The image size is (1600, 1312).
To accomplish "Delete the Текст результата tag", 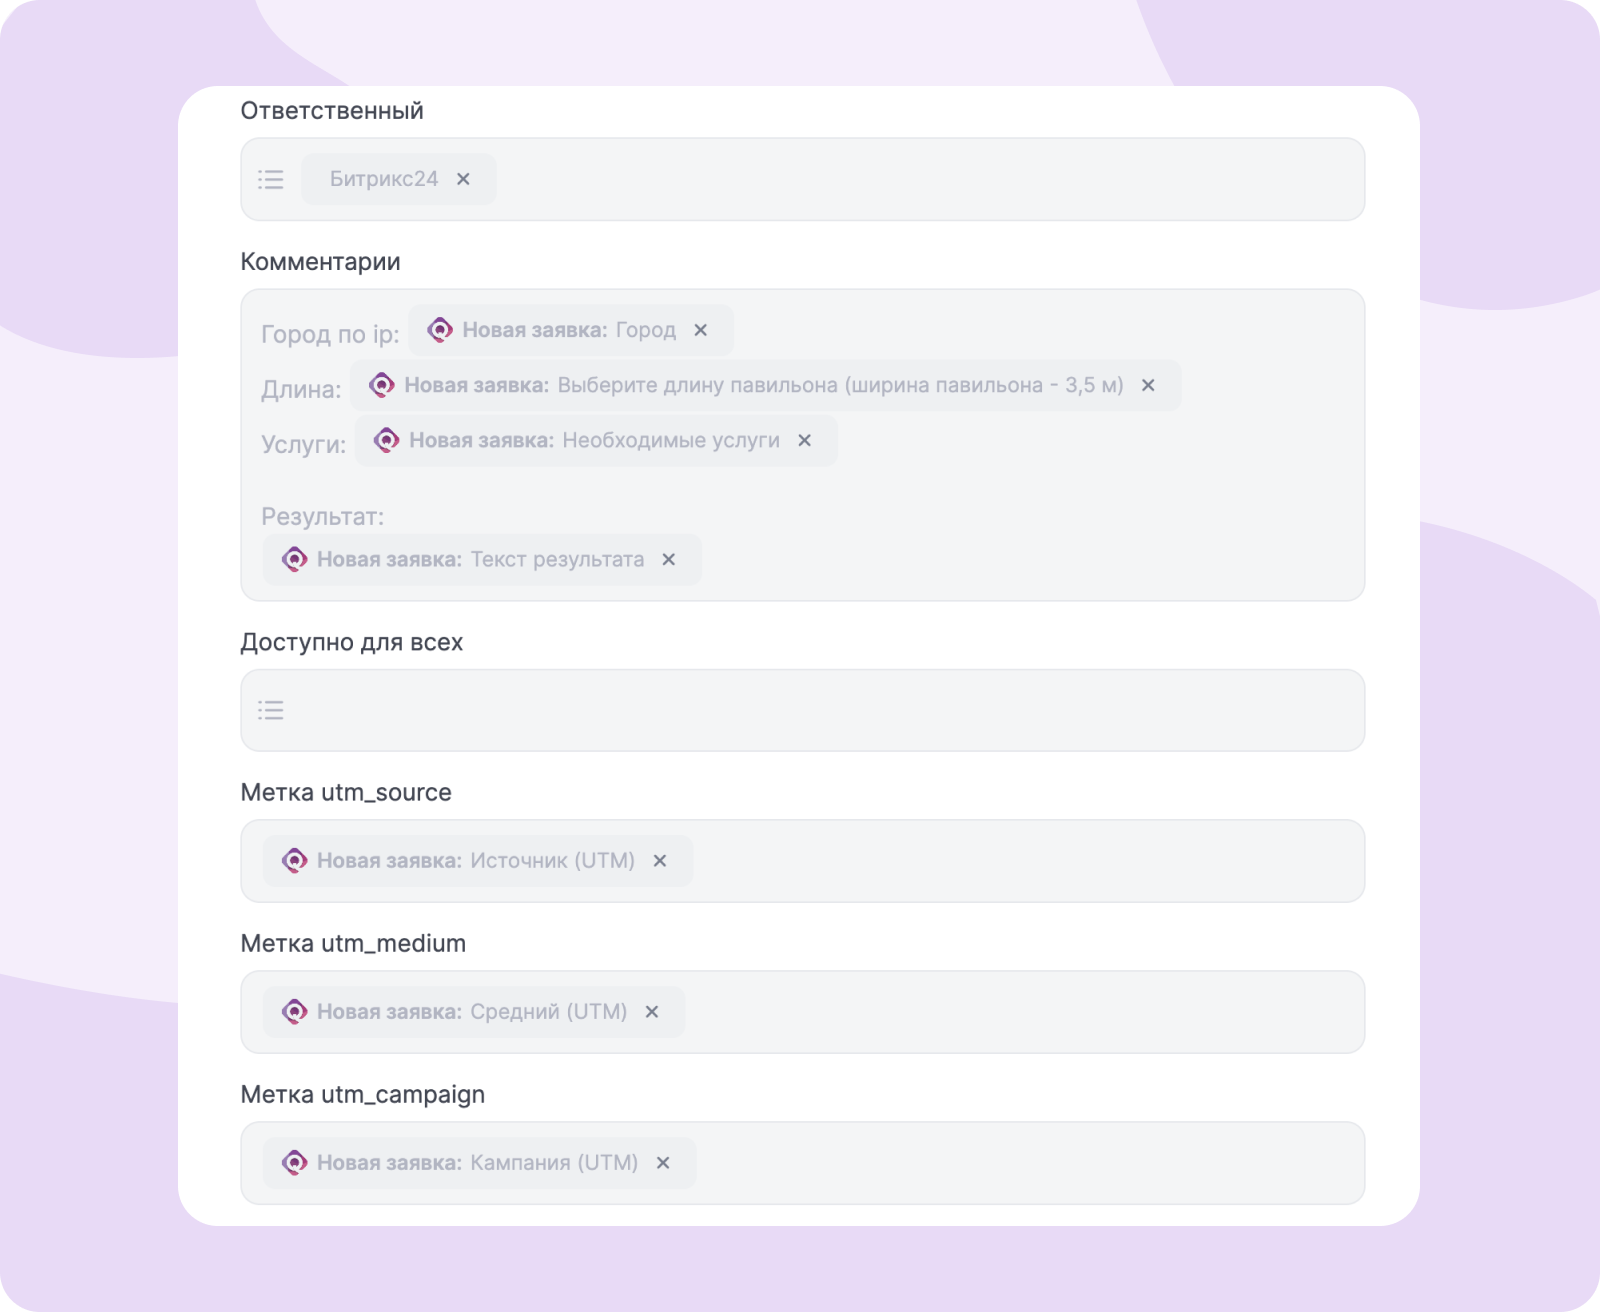I will (x=669, y=559).
